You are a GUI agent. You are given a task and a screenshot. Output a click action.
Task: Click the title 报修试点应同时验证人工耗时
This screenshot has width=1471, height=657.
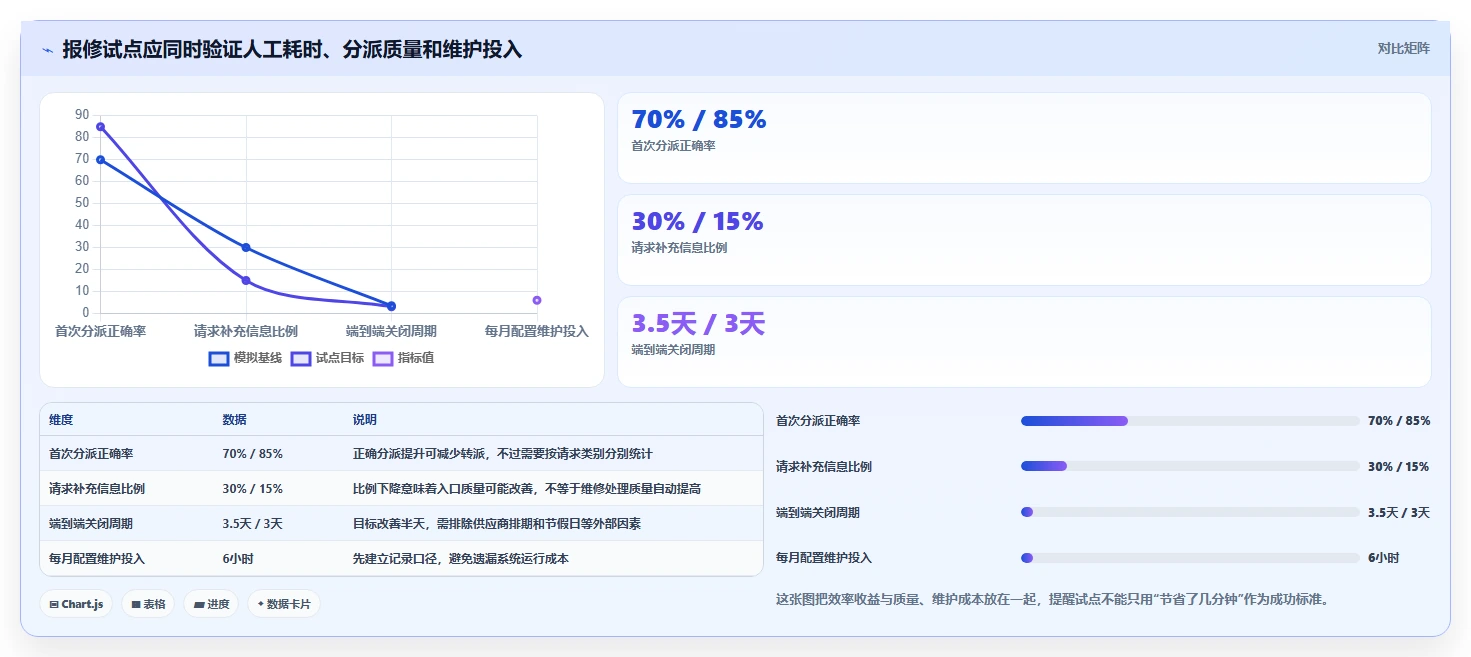[x=292, y=49]
